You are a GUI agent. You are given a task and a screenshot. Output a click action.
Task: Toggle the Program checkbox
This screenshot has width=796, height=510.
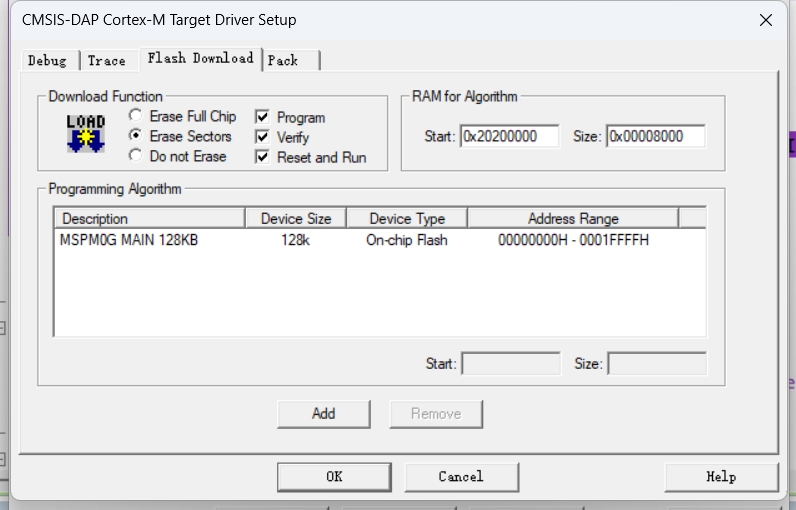(x=262, y=117)
